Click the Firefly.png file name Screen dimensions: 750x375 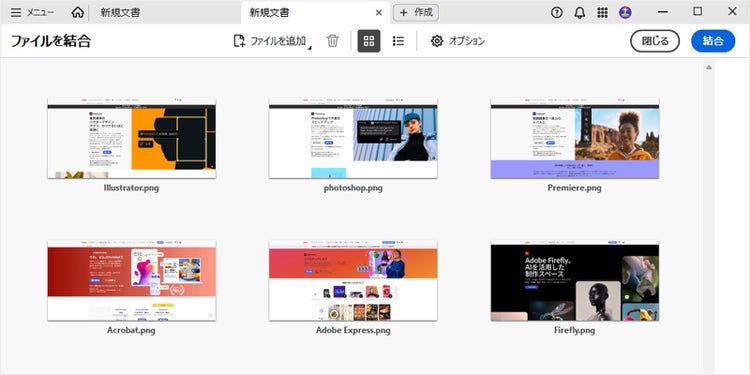[x=574, y=331]
